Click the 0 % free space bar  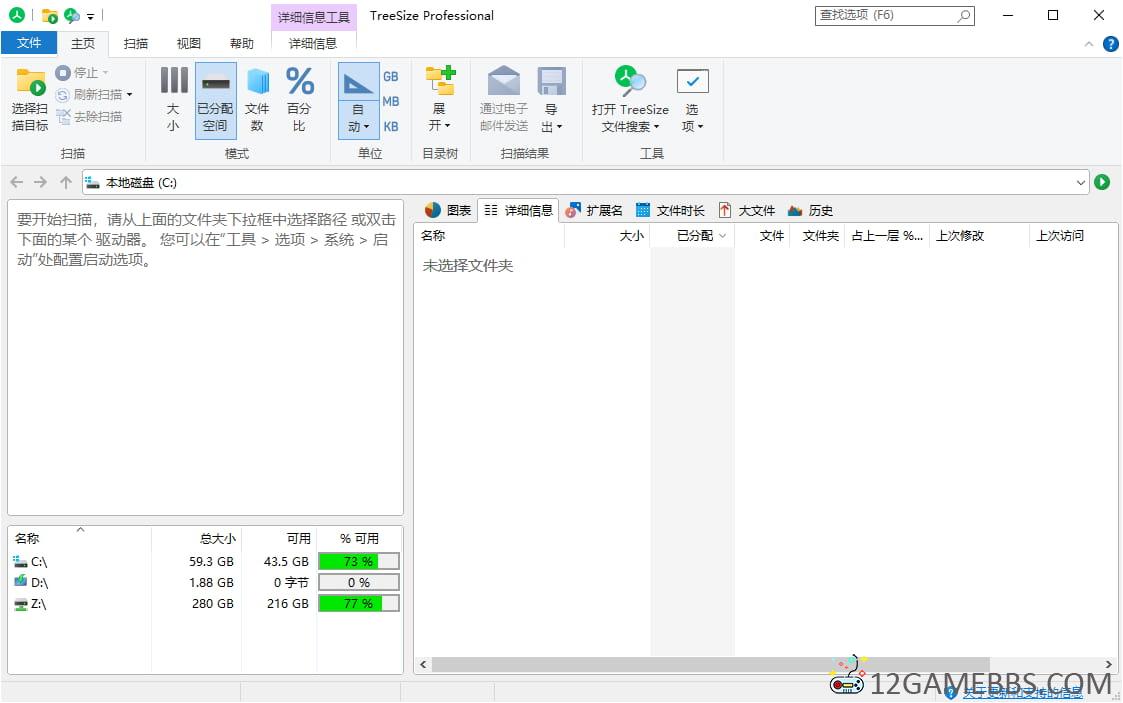[359, 583]
